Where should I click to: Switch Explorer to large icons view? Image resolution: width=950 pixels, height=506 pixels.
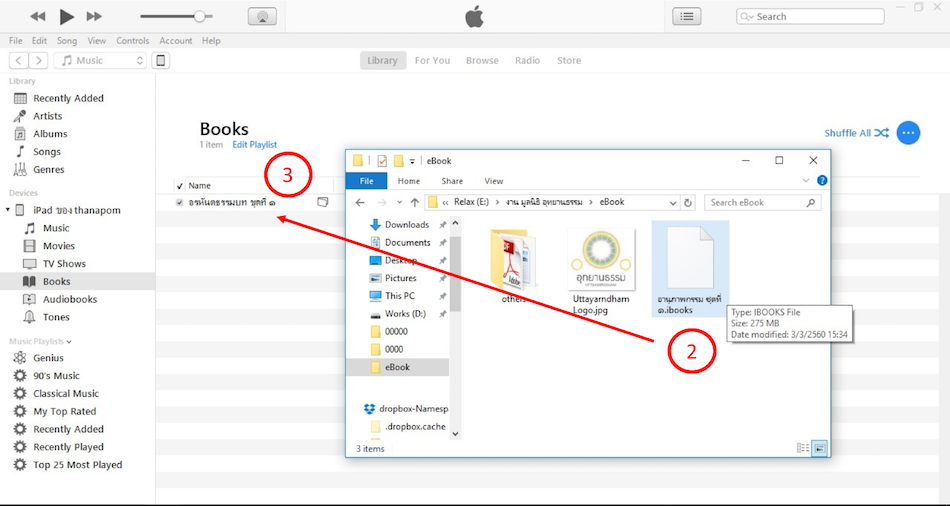[820, 448]
